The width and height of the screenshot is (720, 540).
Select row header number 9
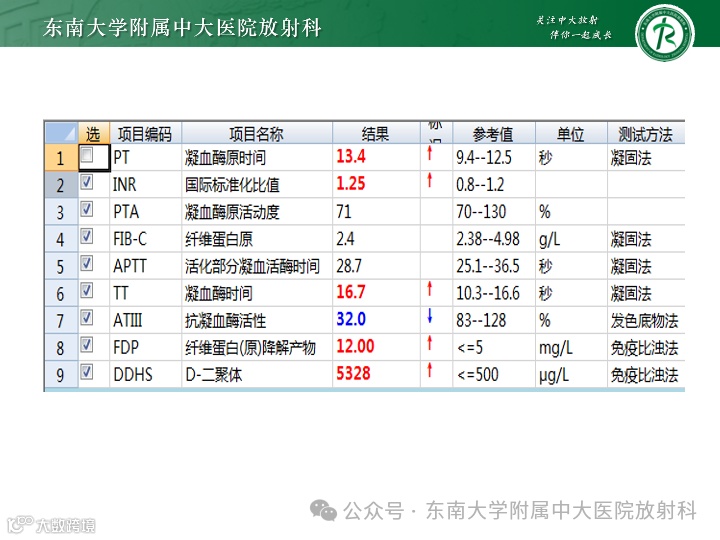pyautogui.click(x=61, y=374)
